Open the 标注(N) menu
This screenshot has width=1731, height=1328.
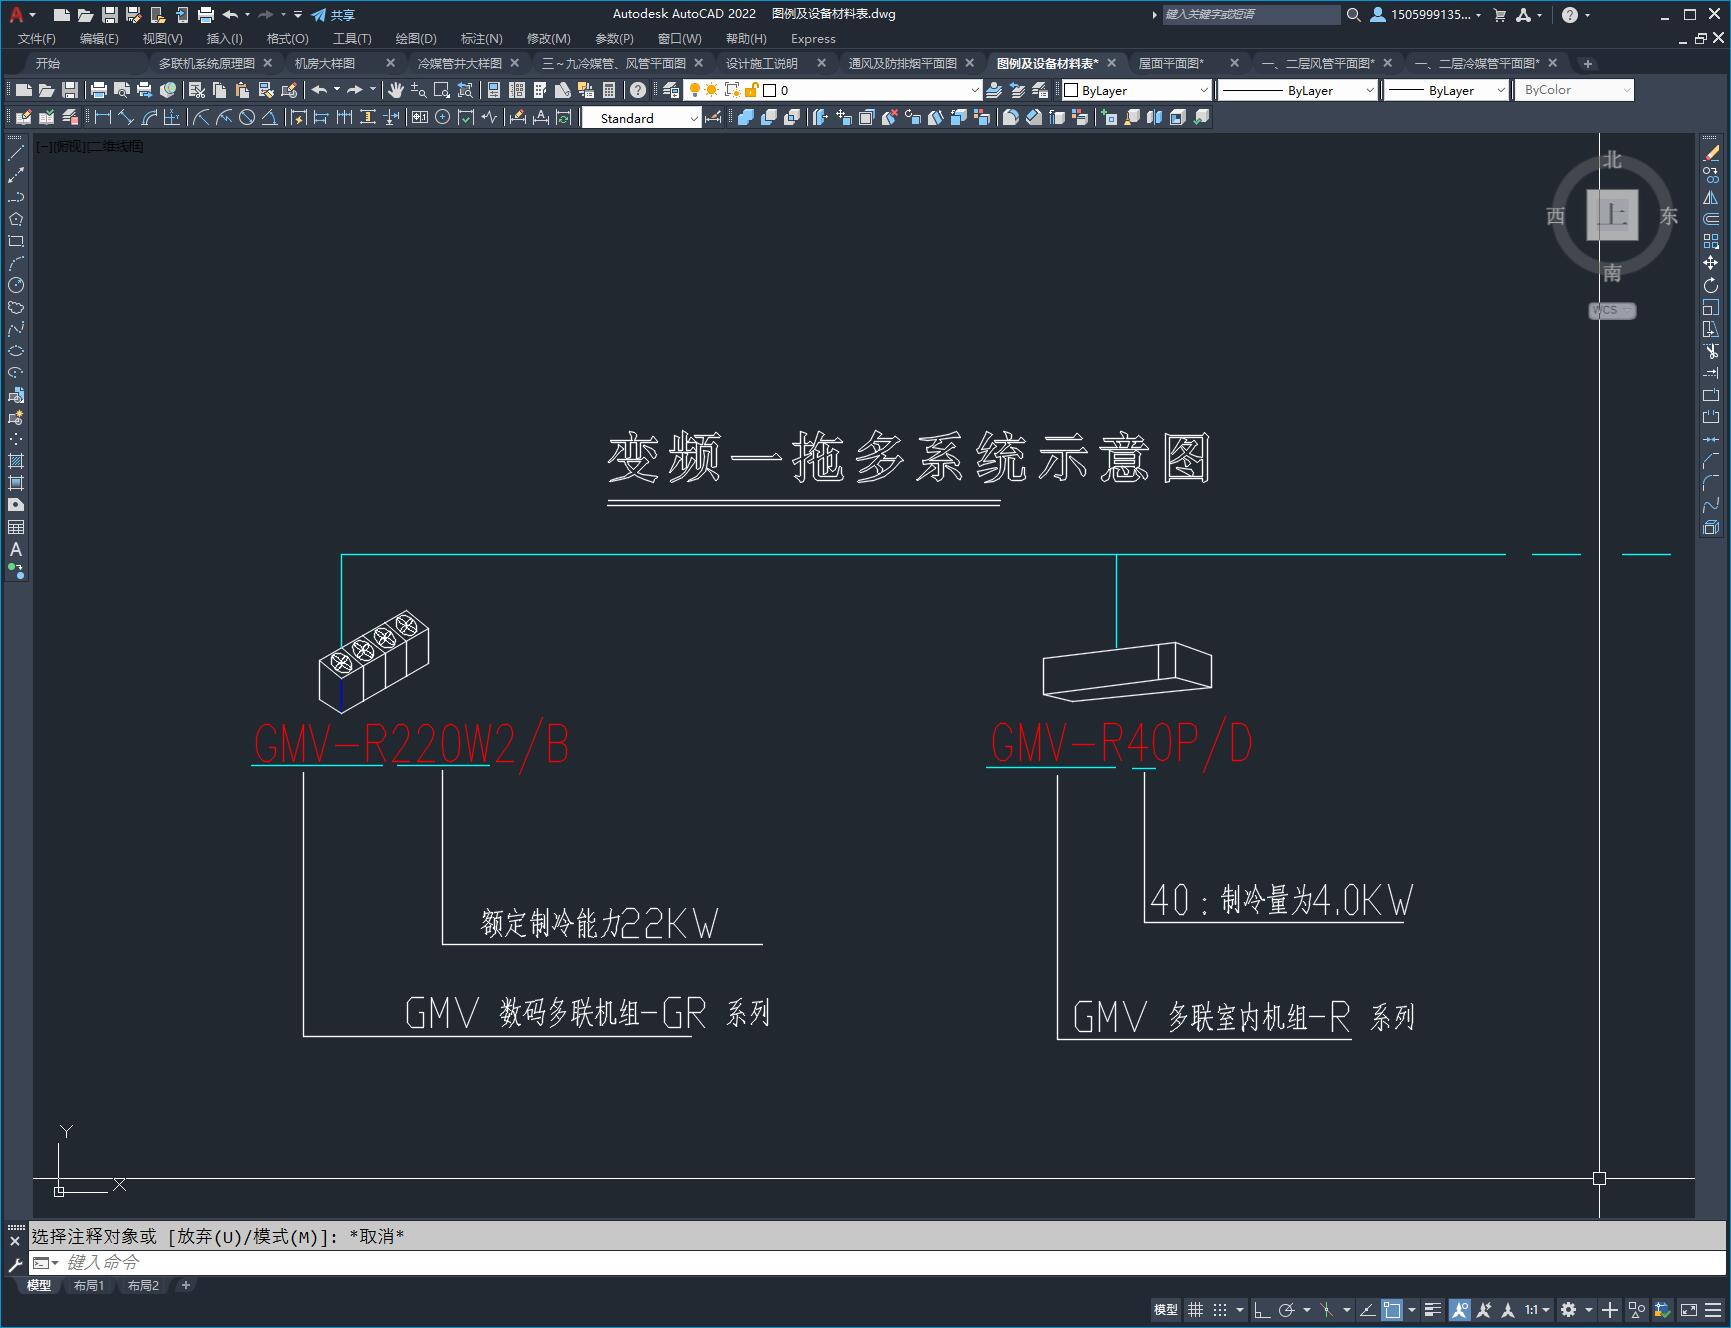pos(481,38)
